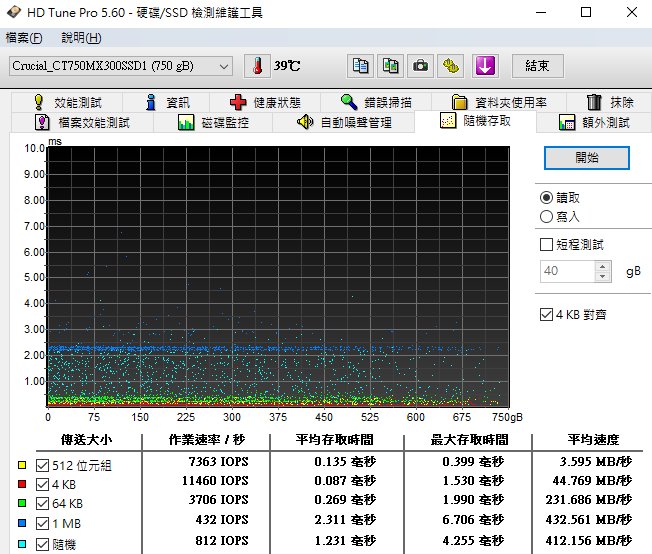Click the 開始 button to start test
The height and width of the screenshot is (554, 652).
587,158
